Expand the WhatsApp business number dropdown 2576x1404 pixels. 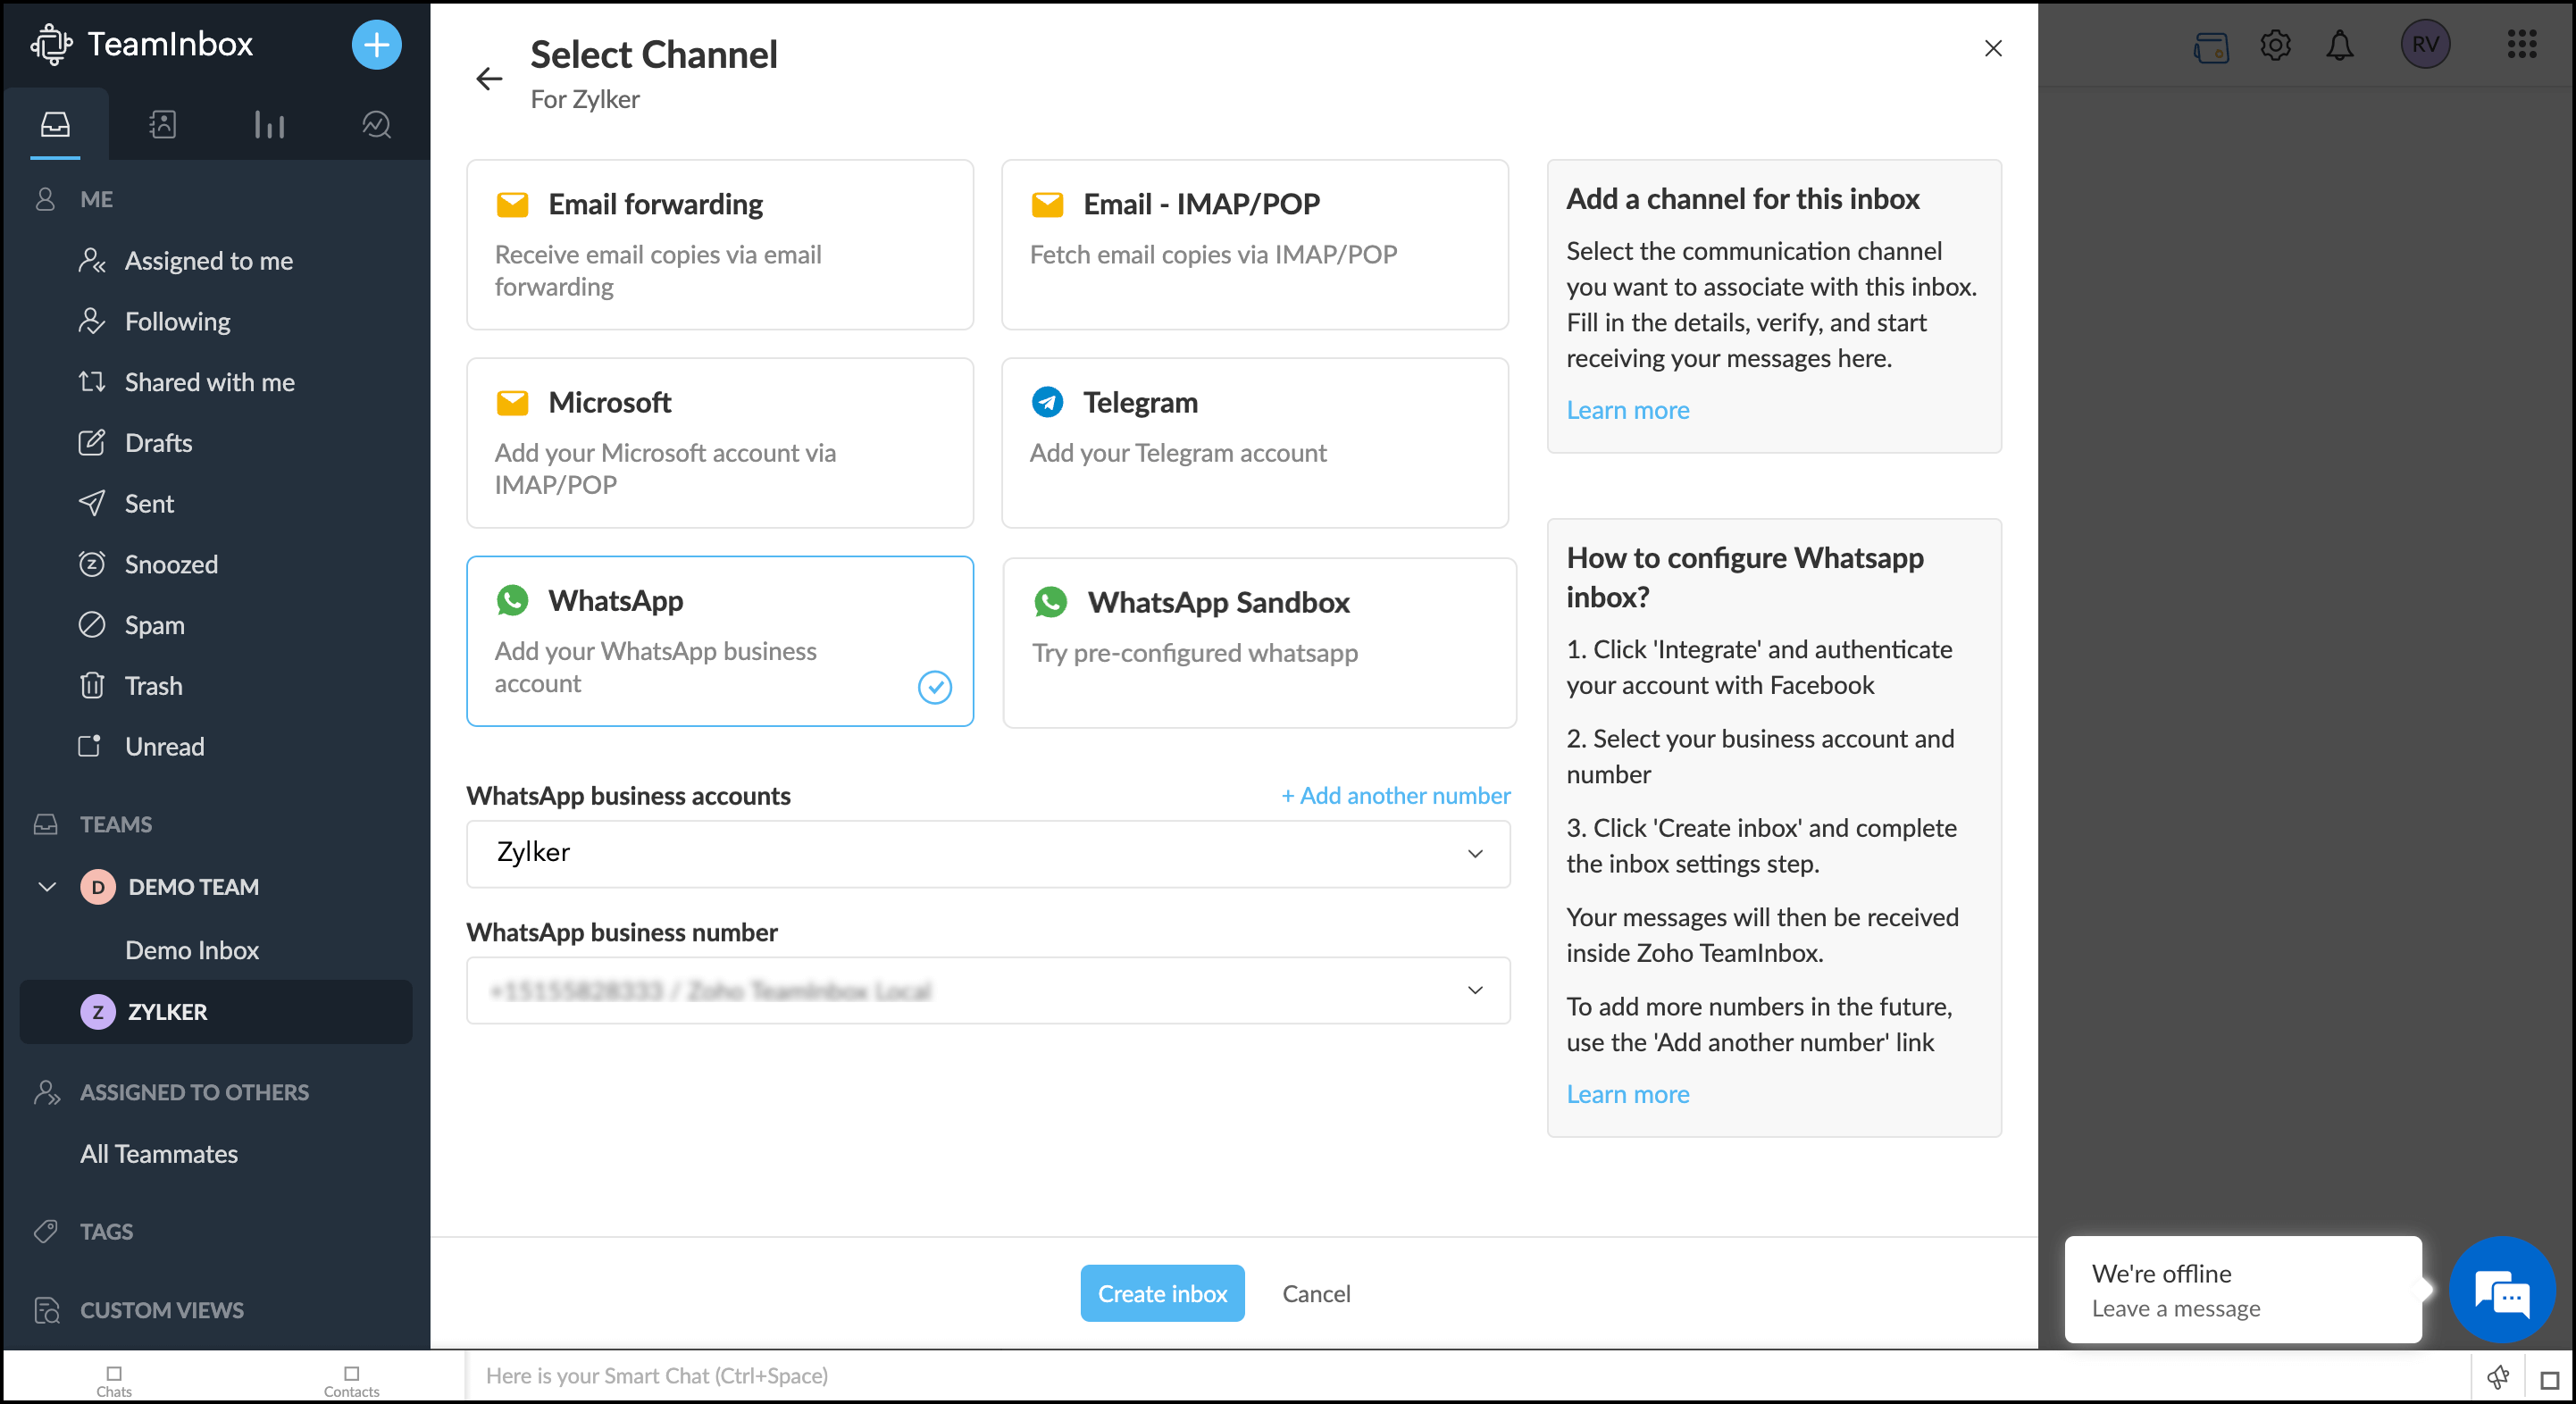click(x=988, y=990)
